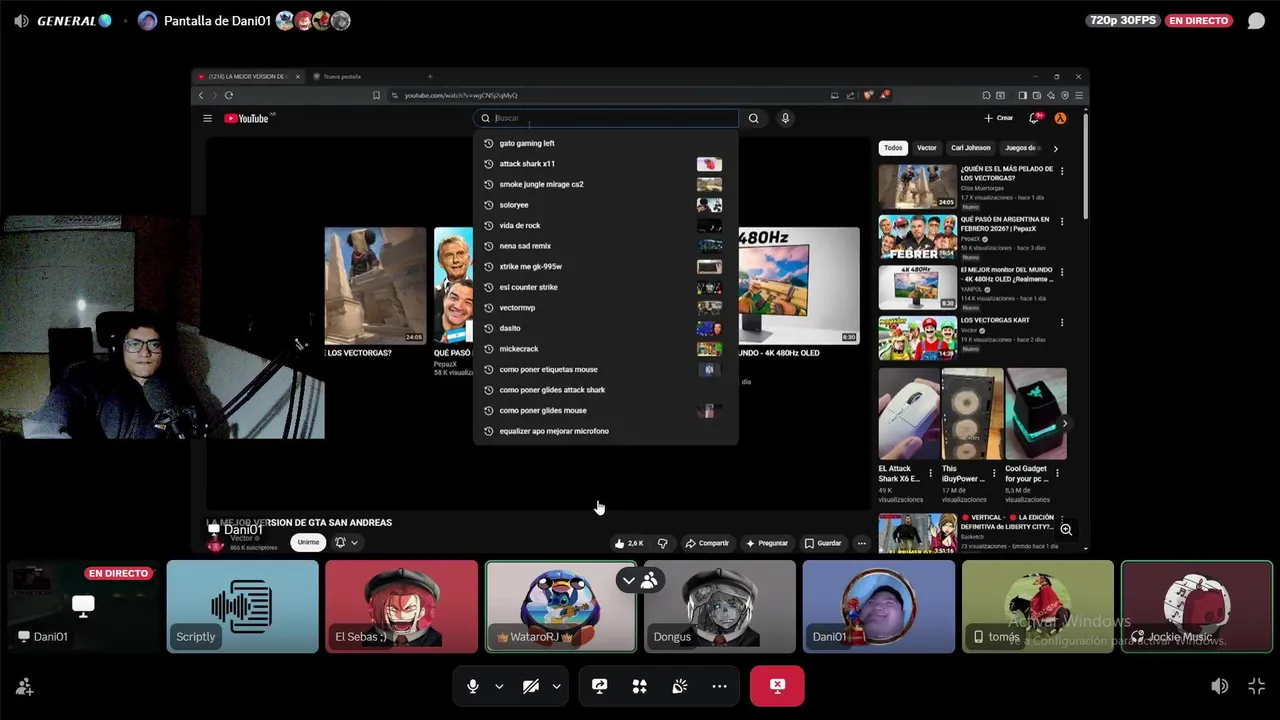Image resolution: width=1280 pixels, height=720 pixels.
Task: Click the Unirme channel button
Action: tap(308, 542)
